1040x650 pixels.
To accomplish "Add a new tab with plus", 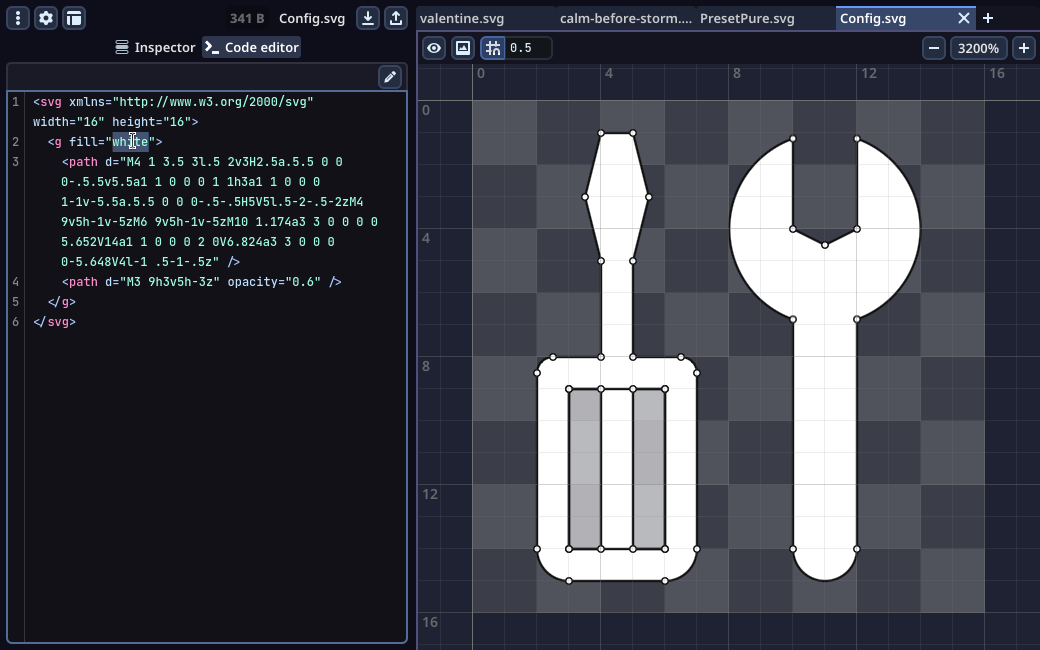I will pos(988,19).
